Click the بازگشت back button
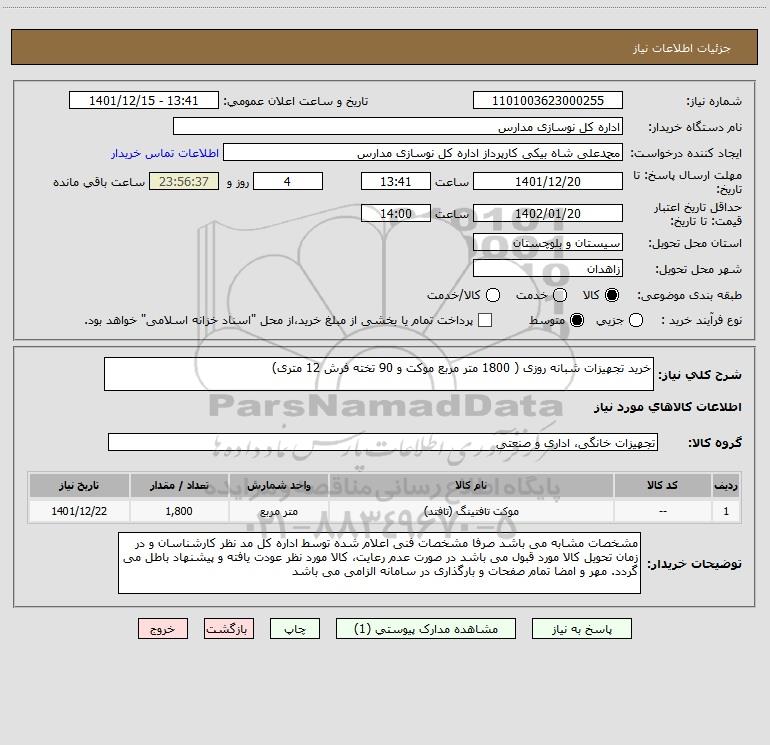The width and height of the screenshot is (770, 745). (229, 629)
